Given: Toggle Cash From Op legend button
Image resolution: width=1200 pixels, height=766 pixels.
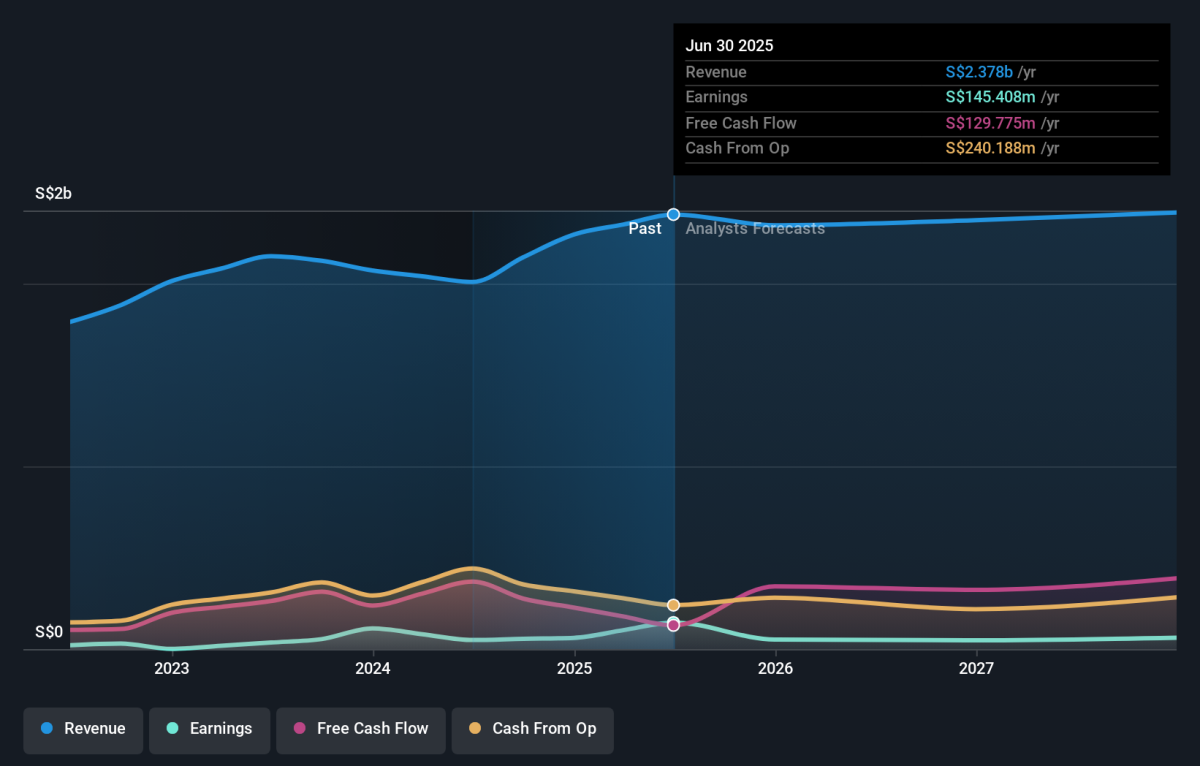Looking at the screenshot, I should click(532, 729).
